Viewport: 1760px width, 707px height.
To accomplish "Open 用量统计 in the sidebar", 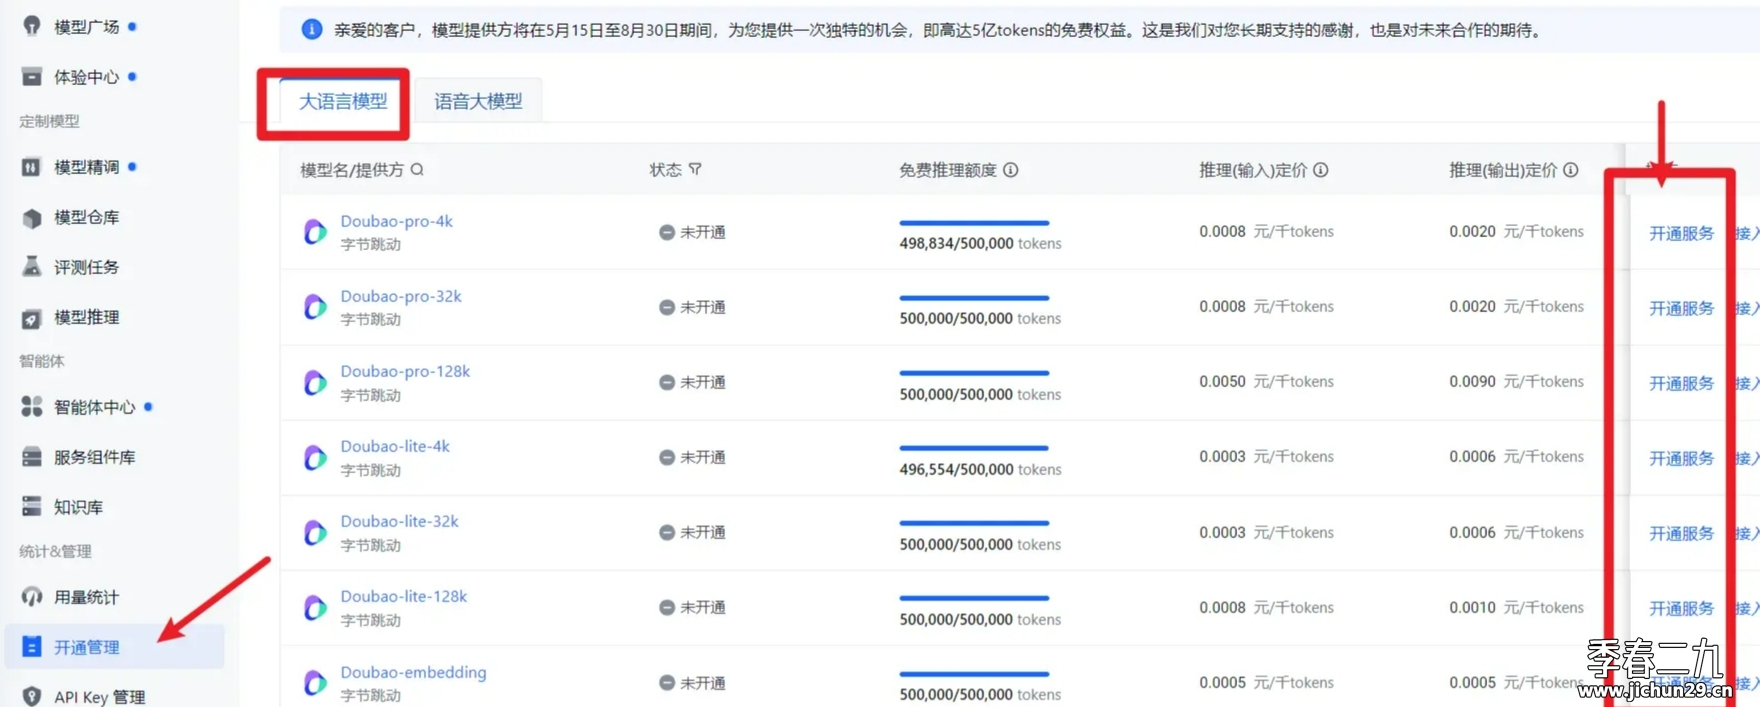I will click(86, 597).
